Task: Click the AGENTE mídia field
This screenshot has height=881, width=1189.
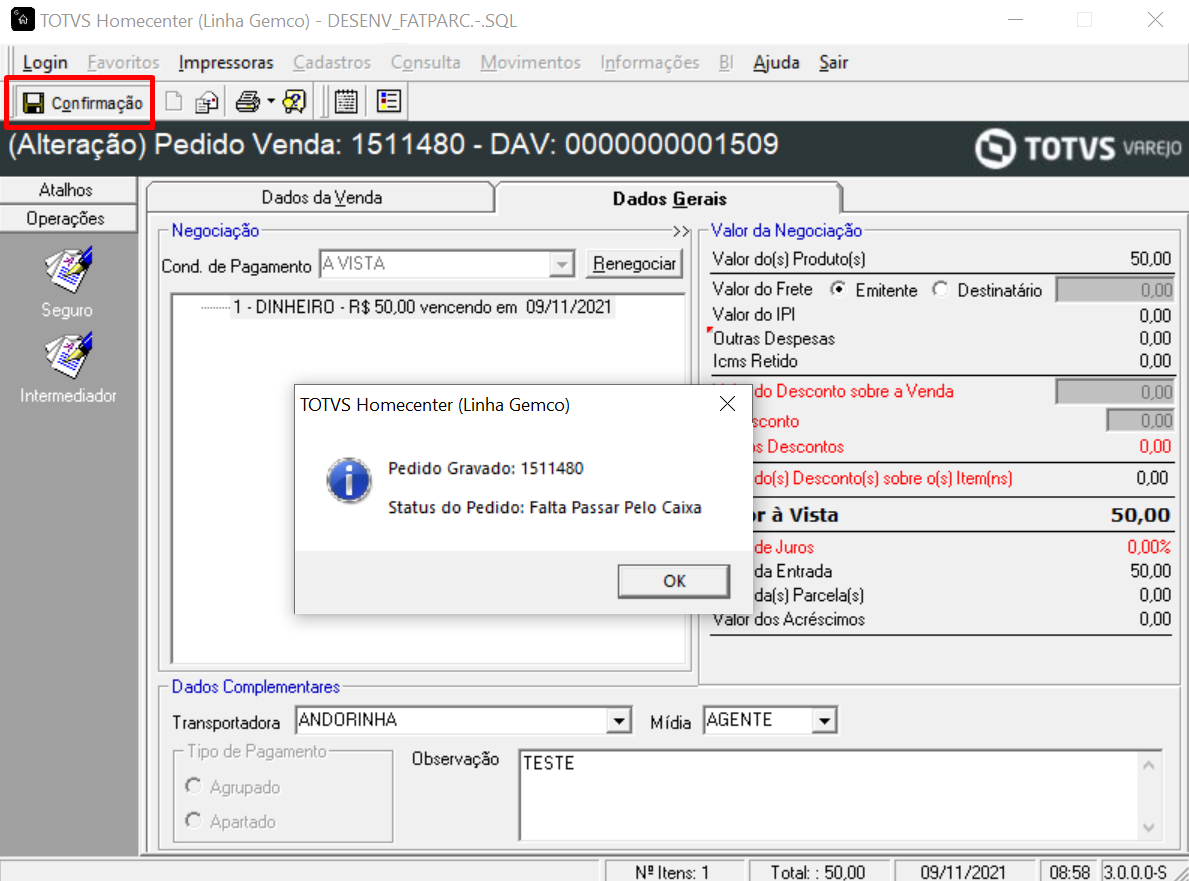Action: point(758,720)
